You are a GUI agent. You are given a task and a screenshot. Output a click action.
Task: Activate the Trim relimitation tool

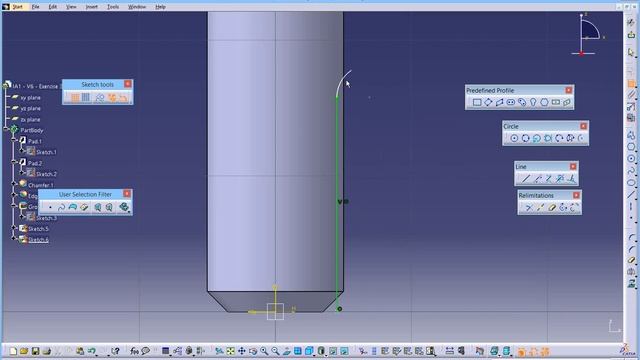[x=529, y=207]
